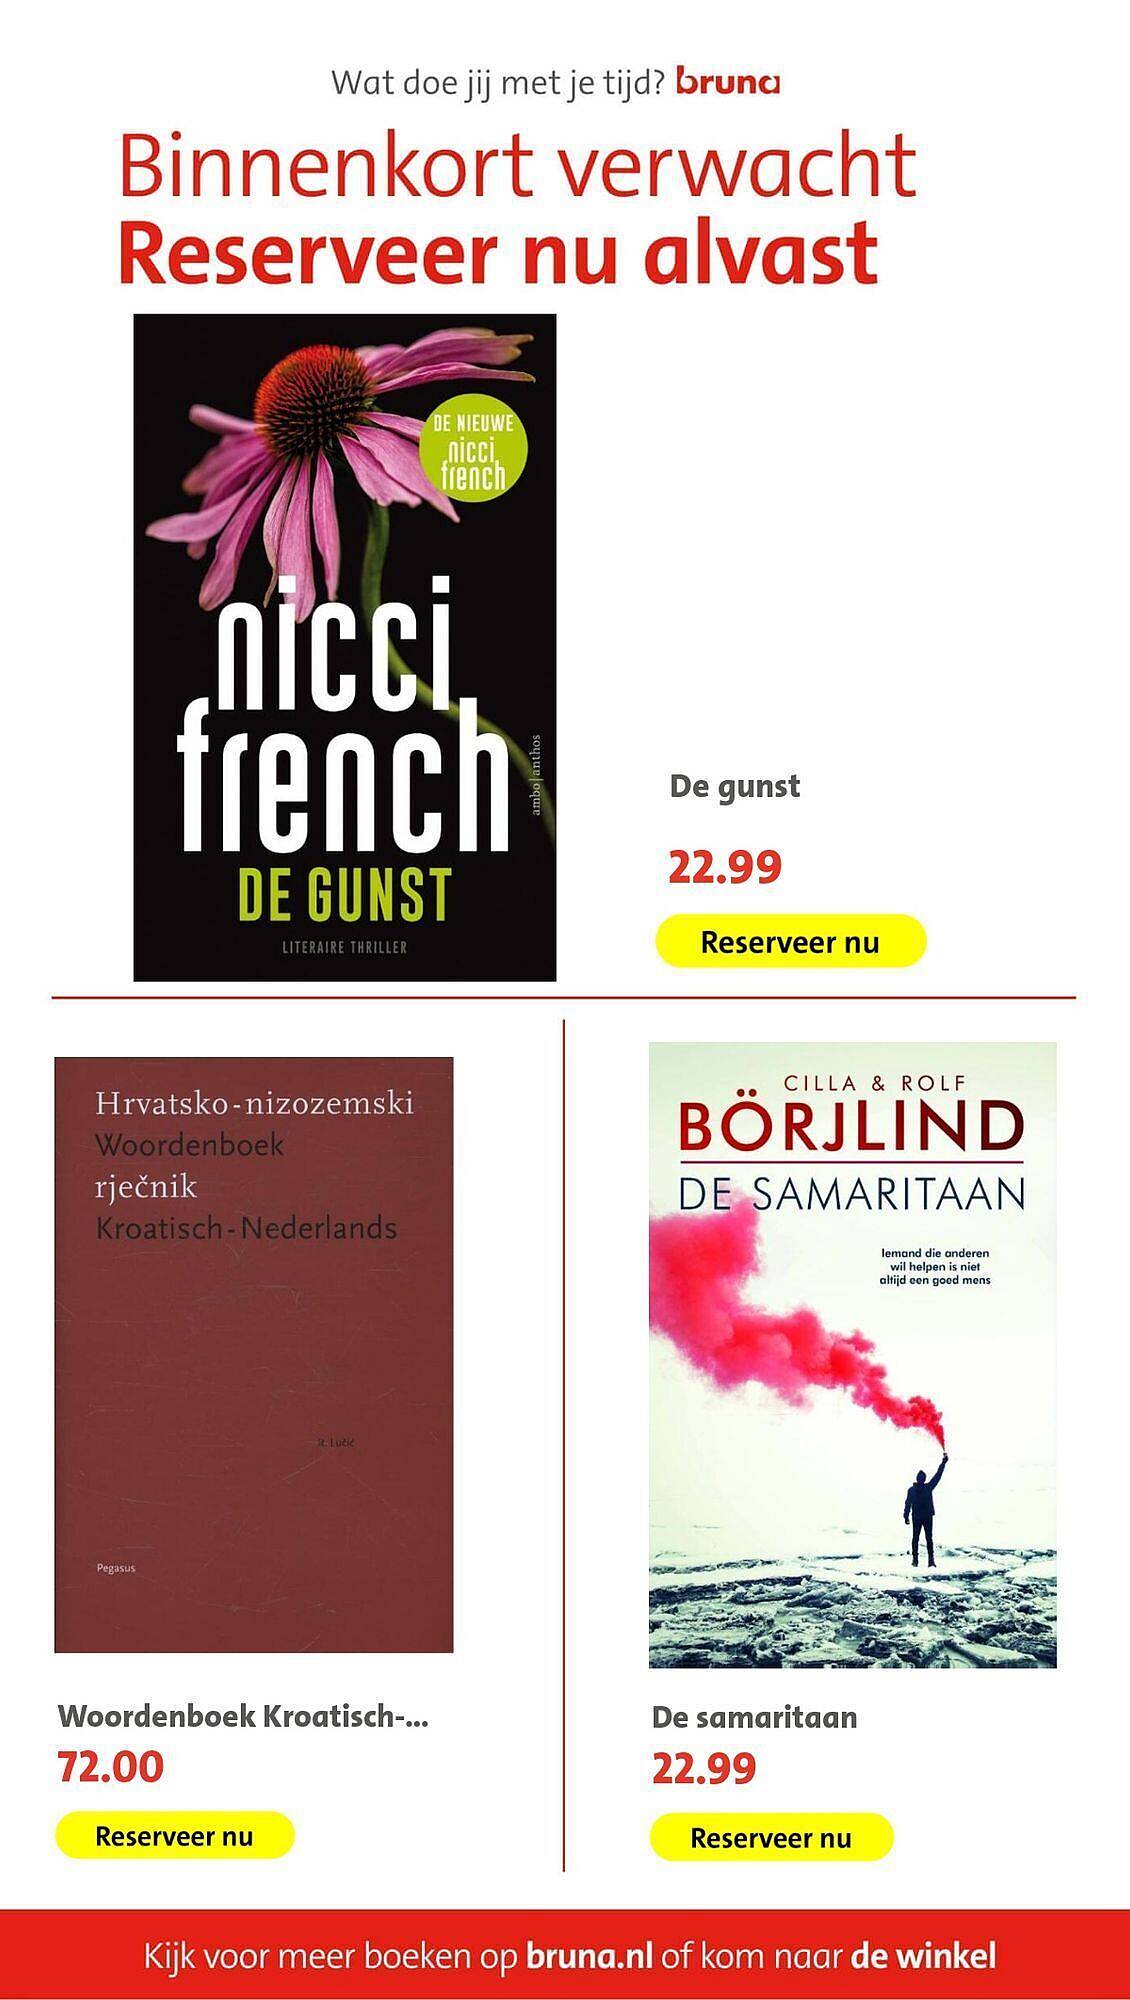Click Woordenboek Kroatisch-... title

pos(243,1716)
